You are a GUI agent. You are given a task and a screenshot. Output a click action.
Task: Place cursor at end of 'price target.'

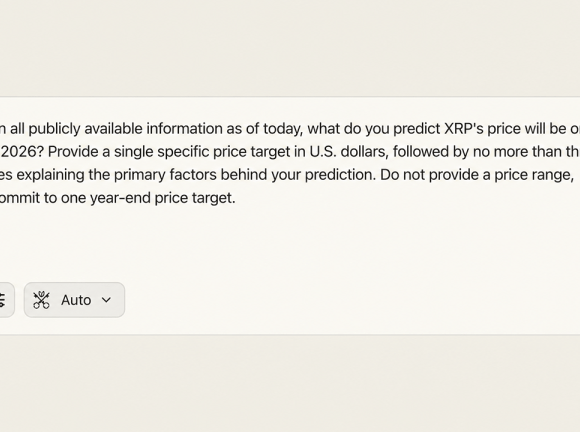pyautogui.click(x=235, y=198)
